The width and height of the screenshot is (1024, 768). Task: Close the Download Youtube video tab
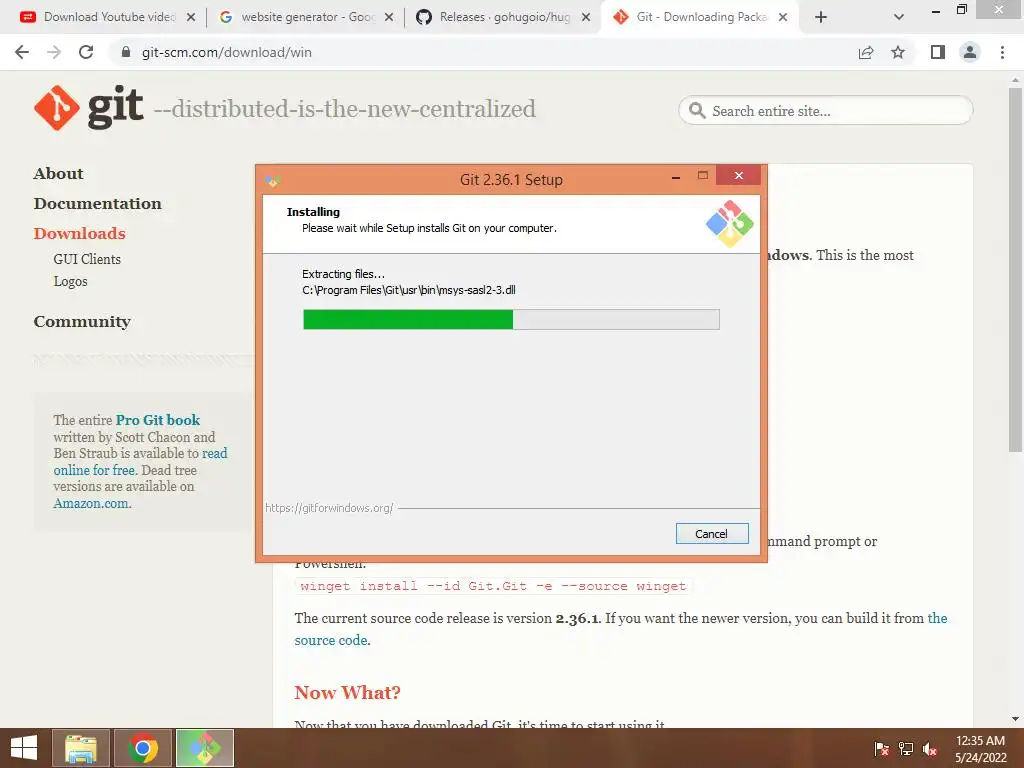191,17
